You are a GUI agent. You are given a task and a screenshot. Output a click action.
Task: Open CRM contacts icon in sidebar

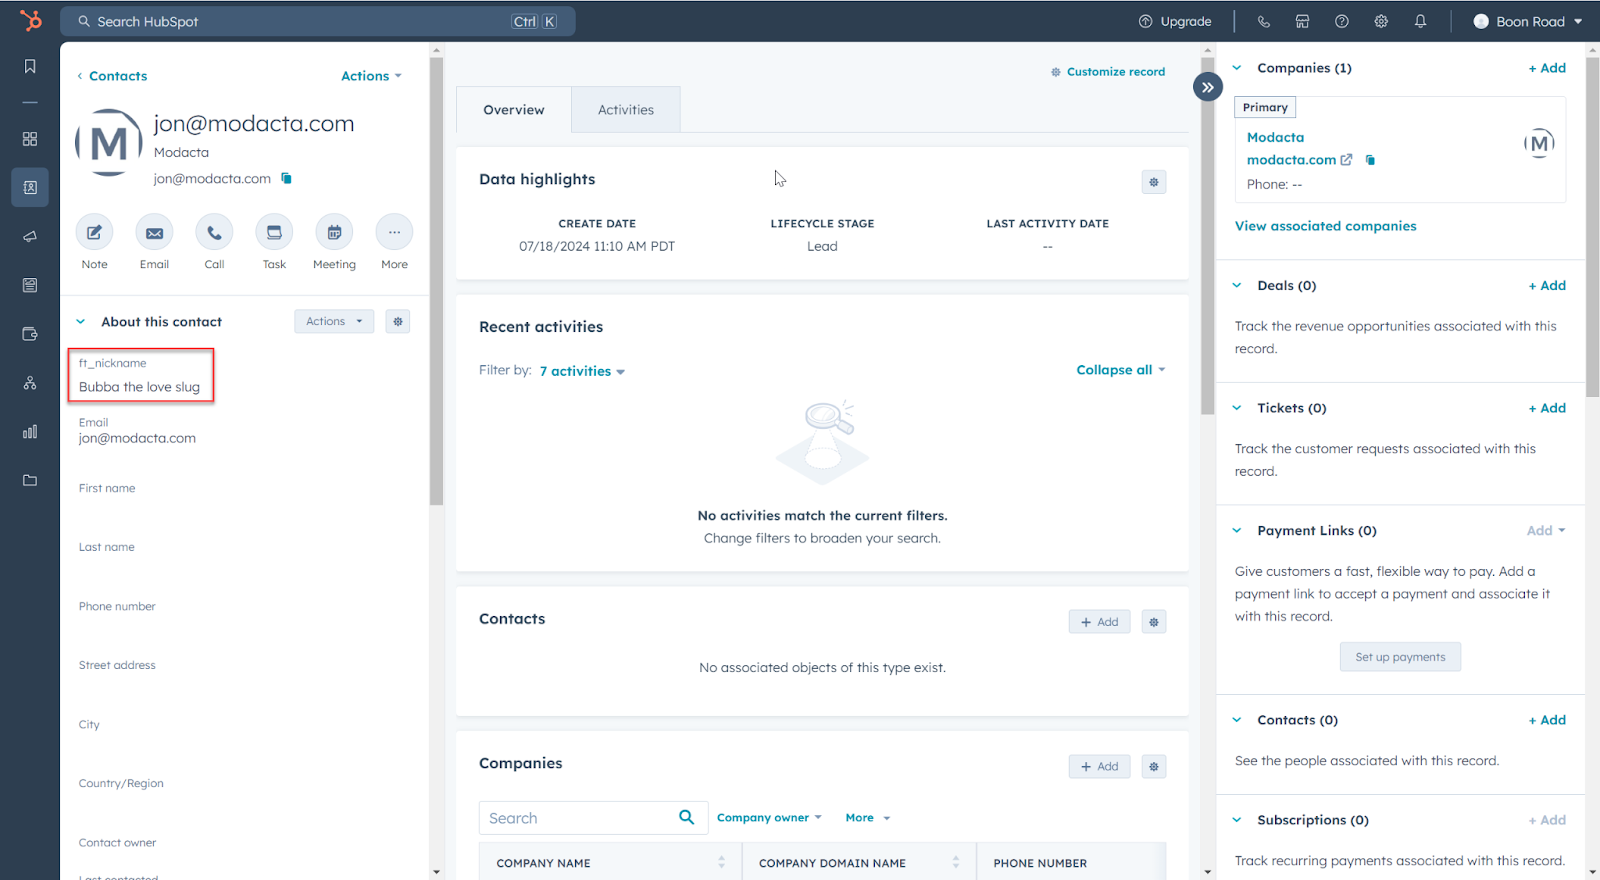click(30, 187)
